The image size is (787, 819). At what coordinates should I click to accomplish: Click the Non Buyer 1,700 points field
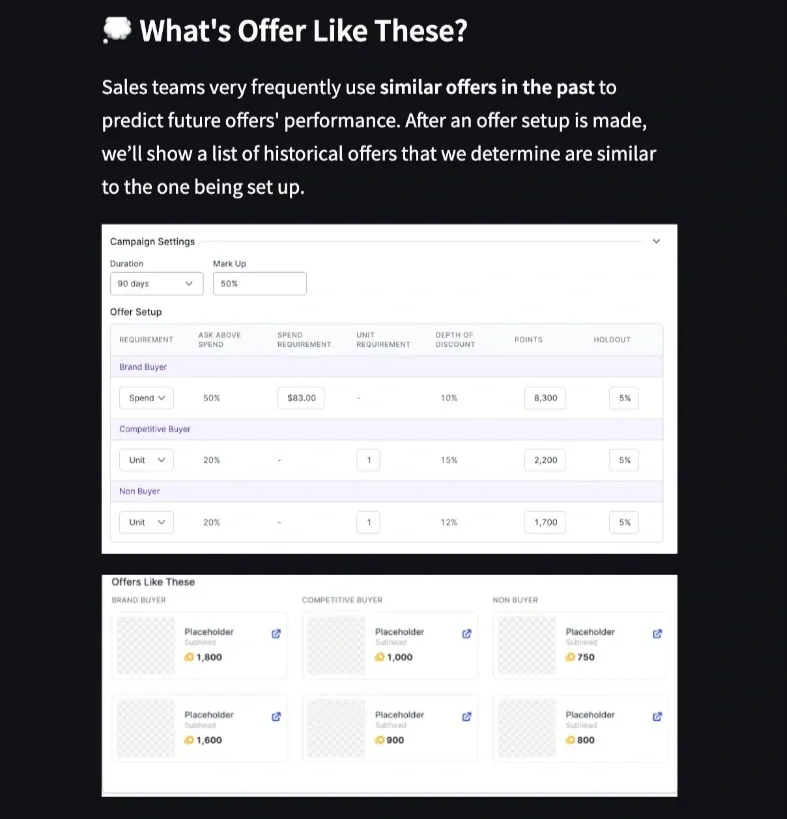545,522
